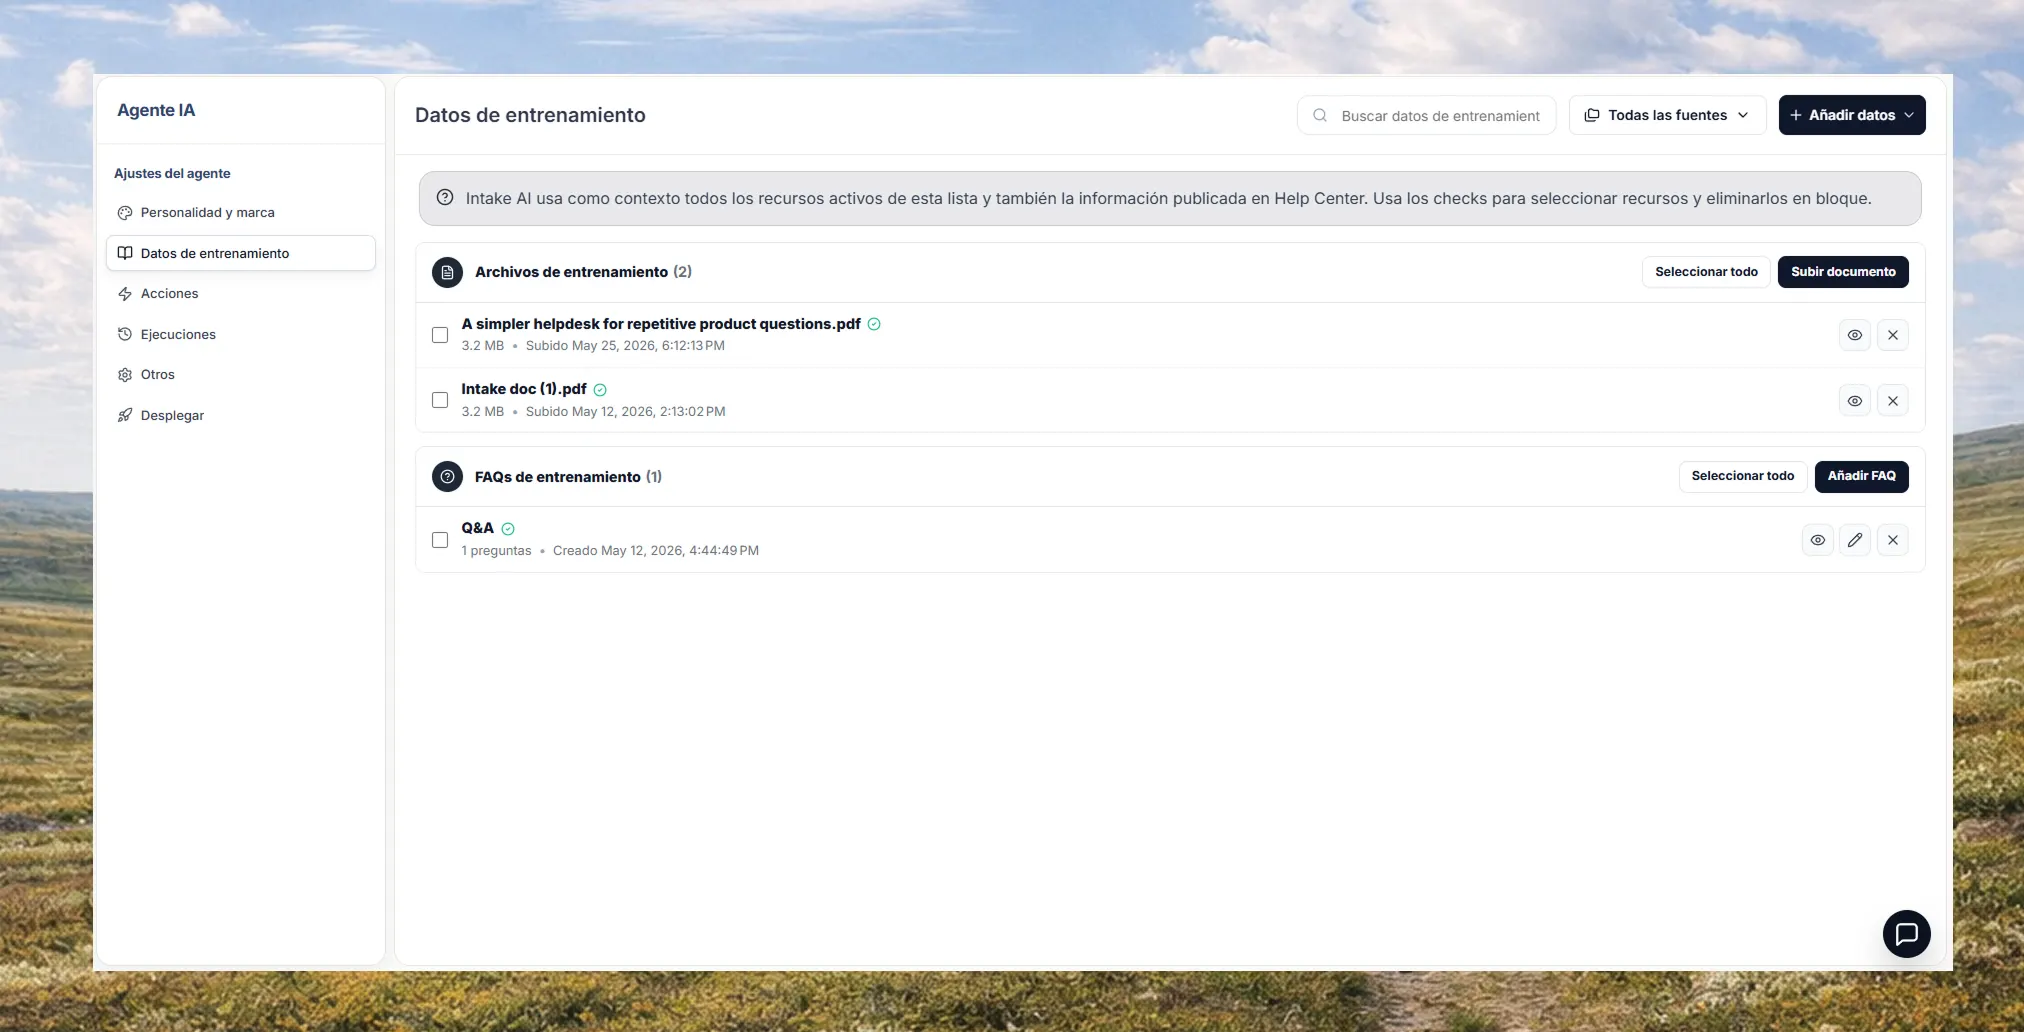Click the Subido May 25, 2026 upload date
Viewport: 2024px width, 1032px height.
(625, 346)
